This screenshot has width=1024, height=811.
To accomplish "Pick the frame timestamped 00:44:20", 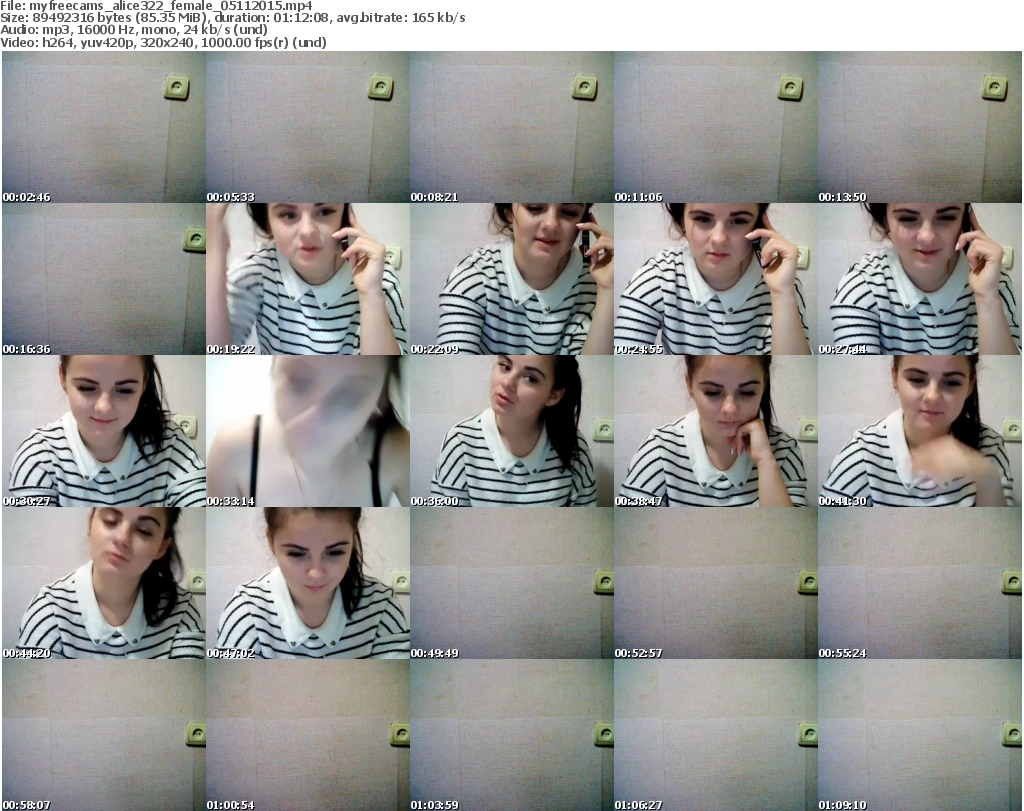I will (104, 583).
